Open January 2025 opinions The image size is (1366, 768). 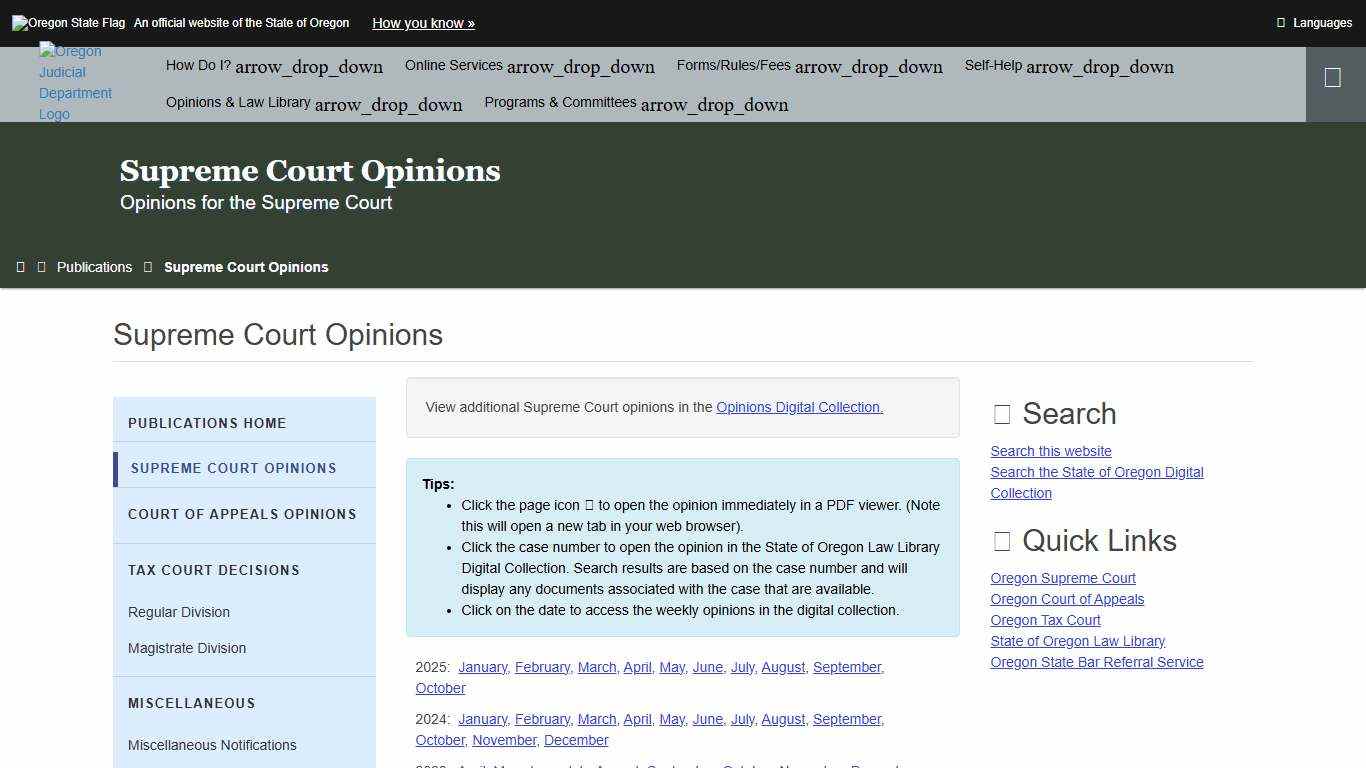(482, 667)
